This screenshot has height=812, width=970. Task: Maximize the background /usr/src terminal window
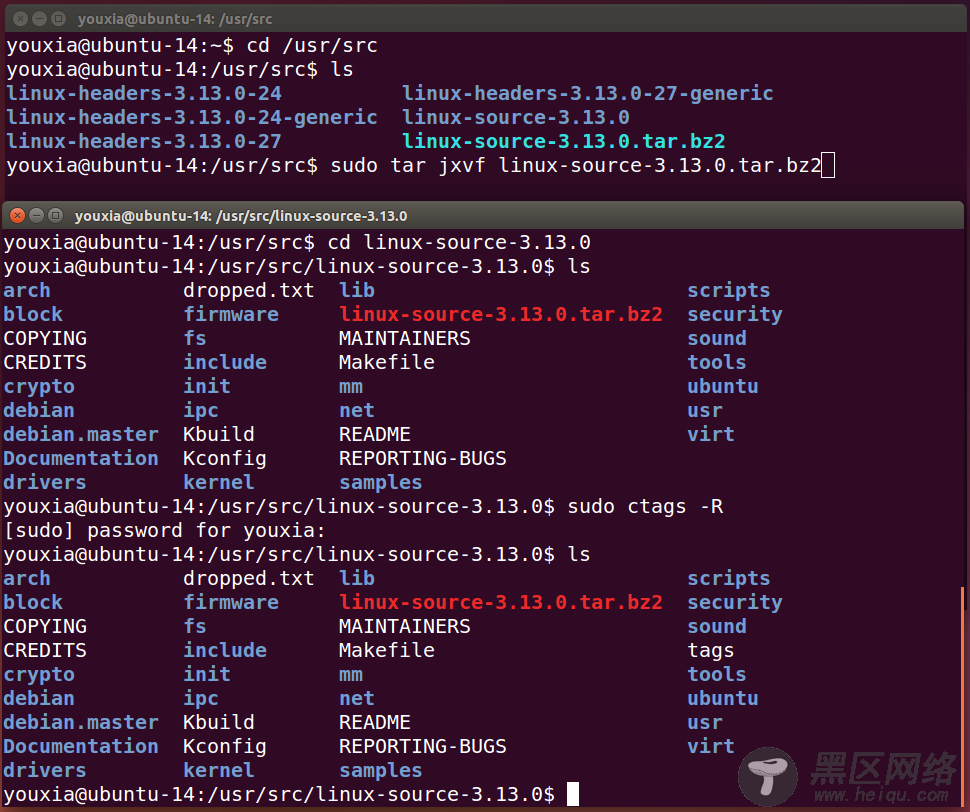58,19
